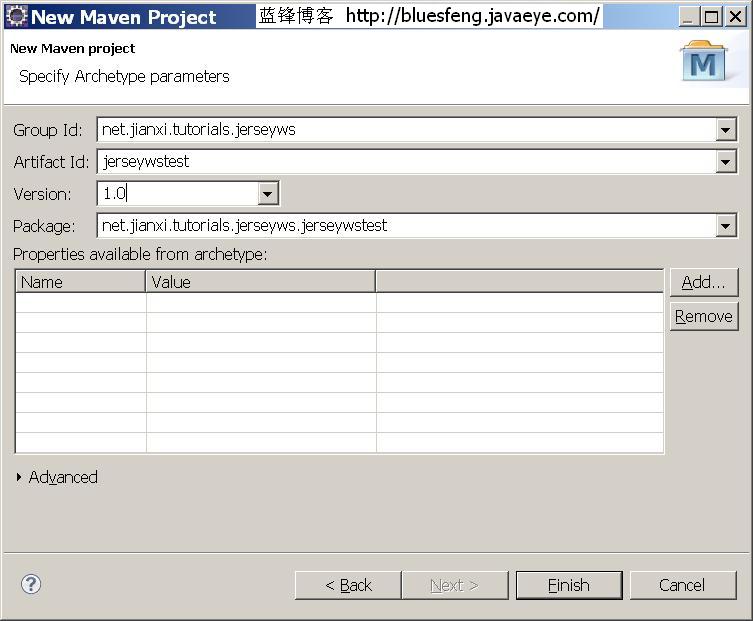
Task: Click the Finish button
Action: point(569,585)
